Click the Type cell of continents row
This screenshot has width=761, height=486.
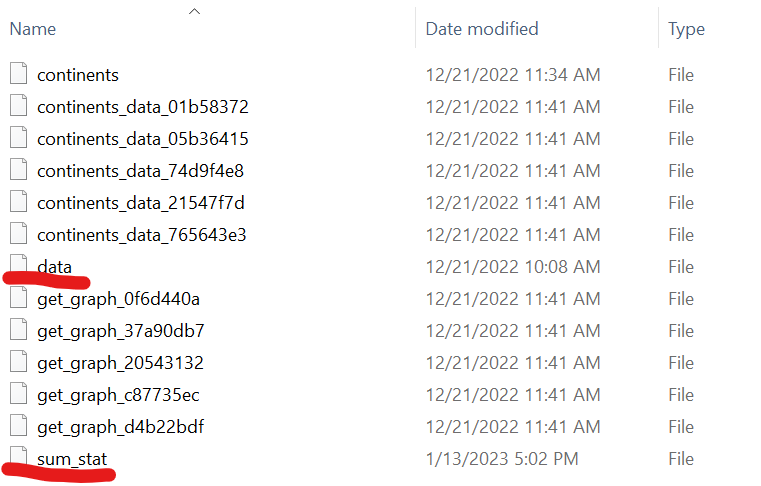click(681, 74)
